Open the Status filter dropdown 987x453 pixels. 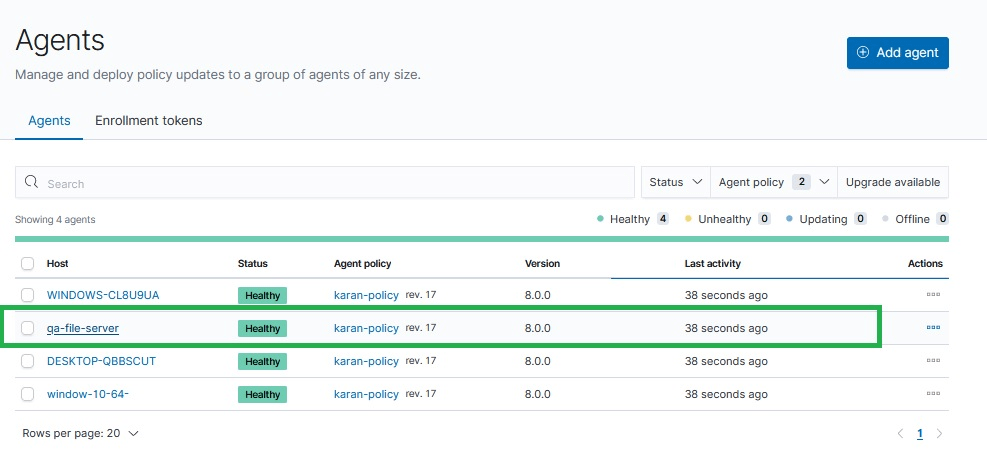[675, 182]
